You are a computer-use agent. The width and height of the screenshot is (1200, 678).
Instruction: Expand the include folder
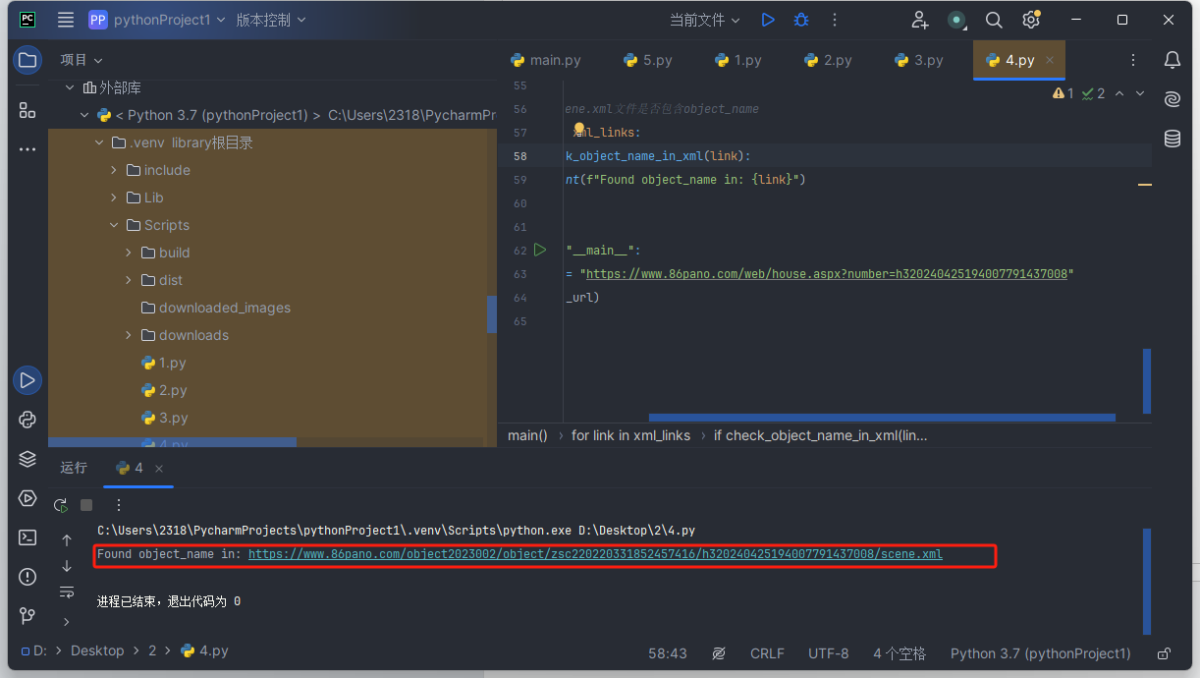click(114, 170)
